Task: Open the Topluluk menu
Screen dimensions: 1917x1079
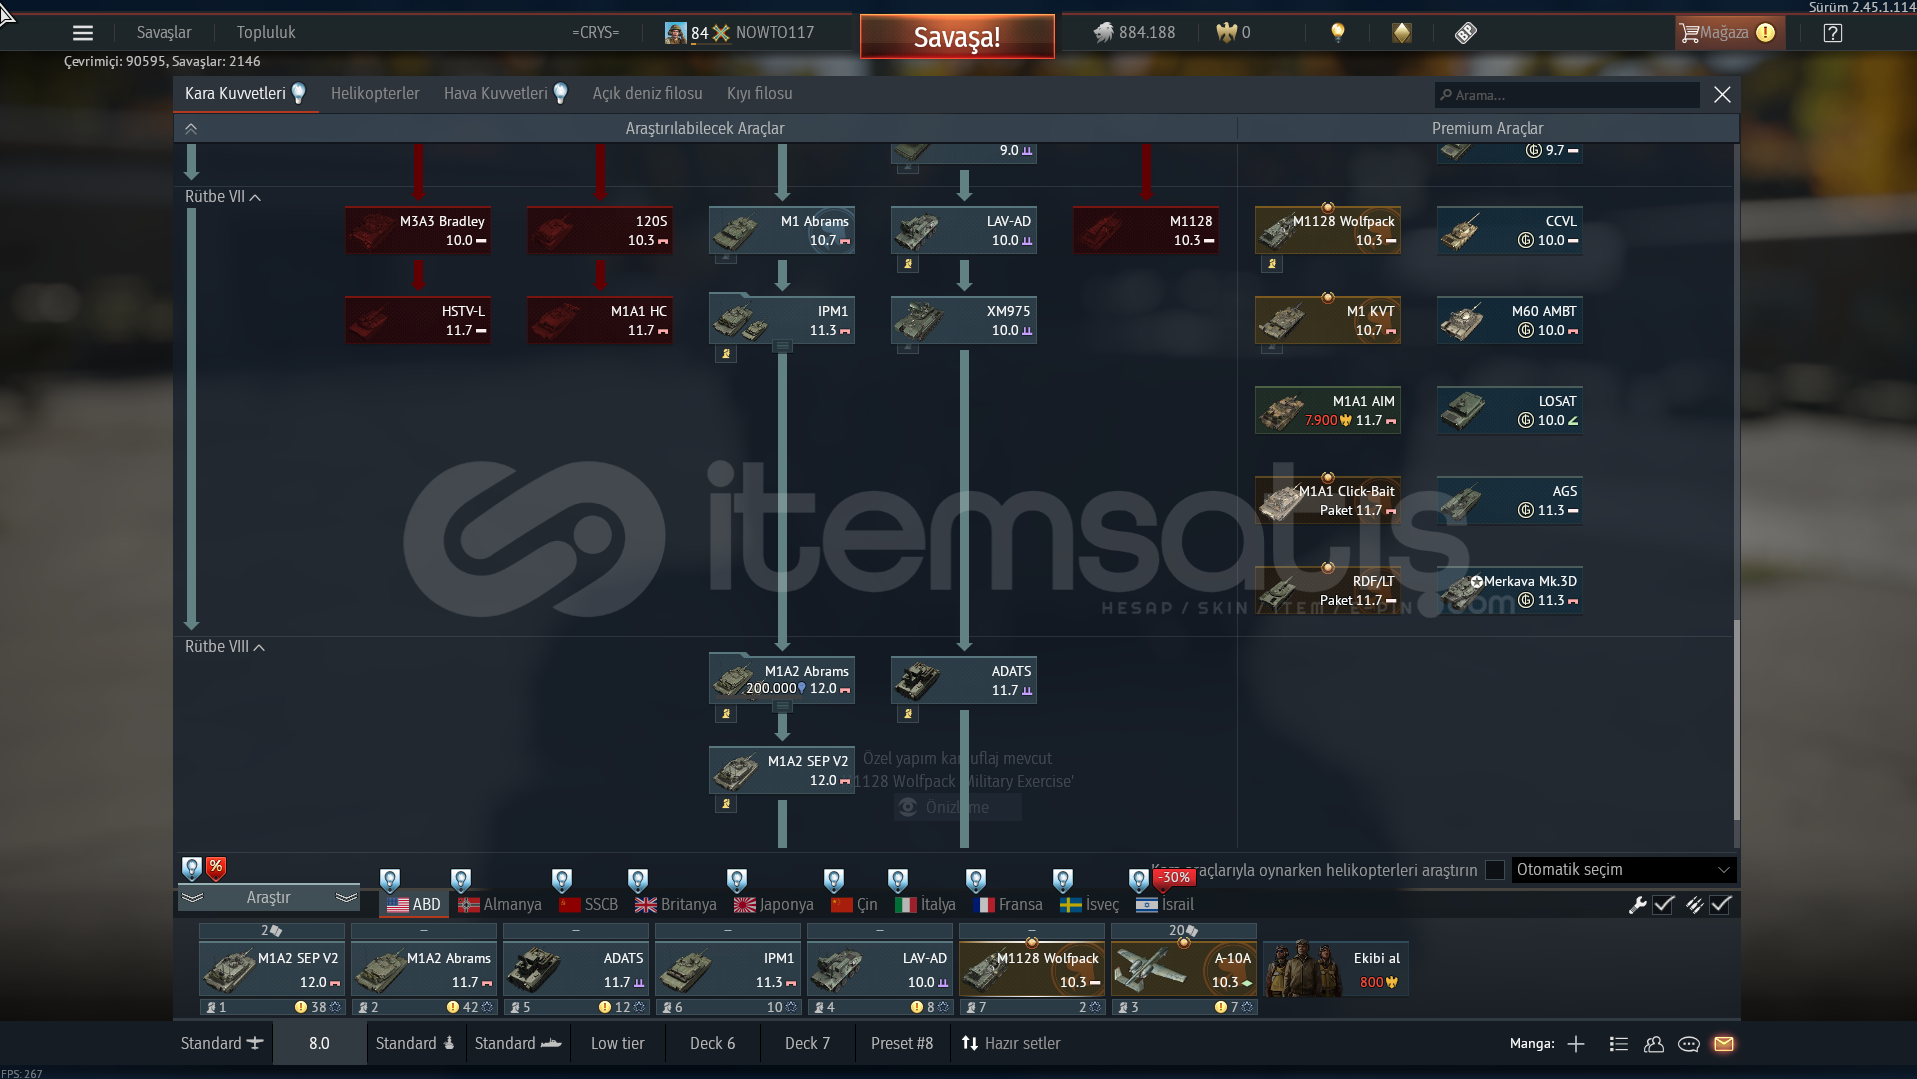Action: (266, 32)
